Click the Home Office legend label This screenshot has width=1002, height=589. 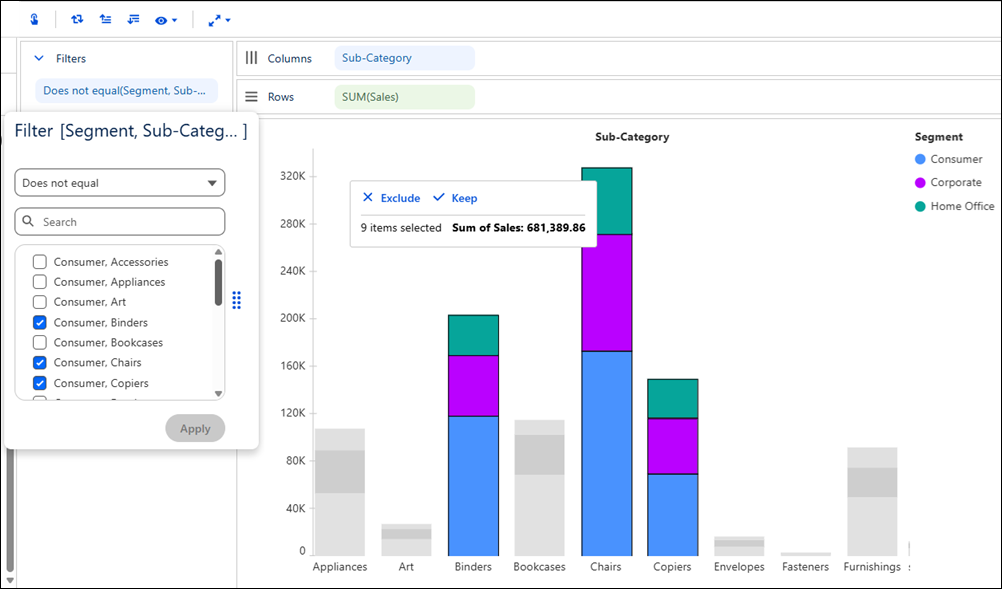(x=962, y=206)
